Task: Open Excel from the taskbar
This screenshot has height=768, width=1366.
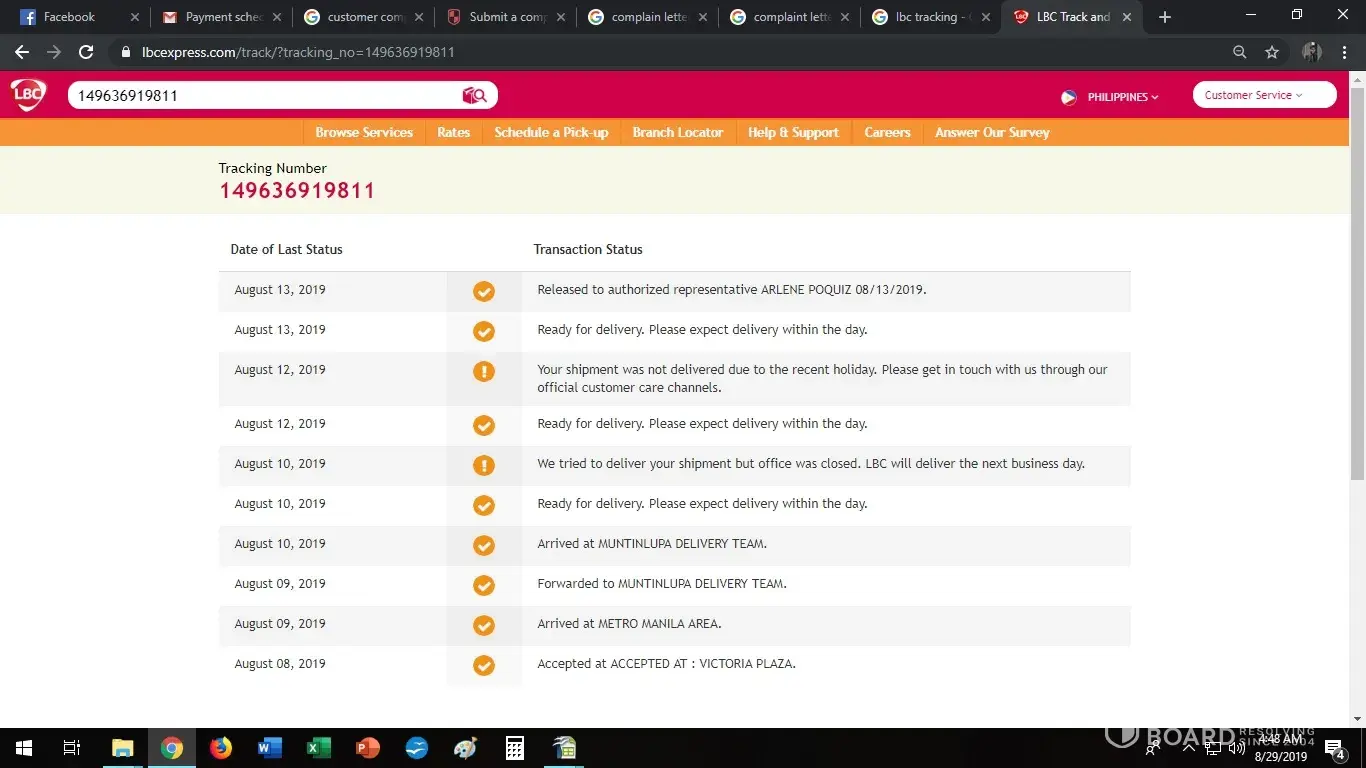Action: tap(319, 748)
